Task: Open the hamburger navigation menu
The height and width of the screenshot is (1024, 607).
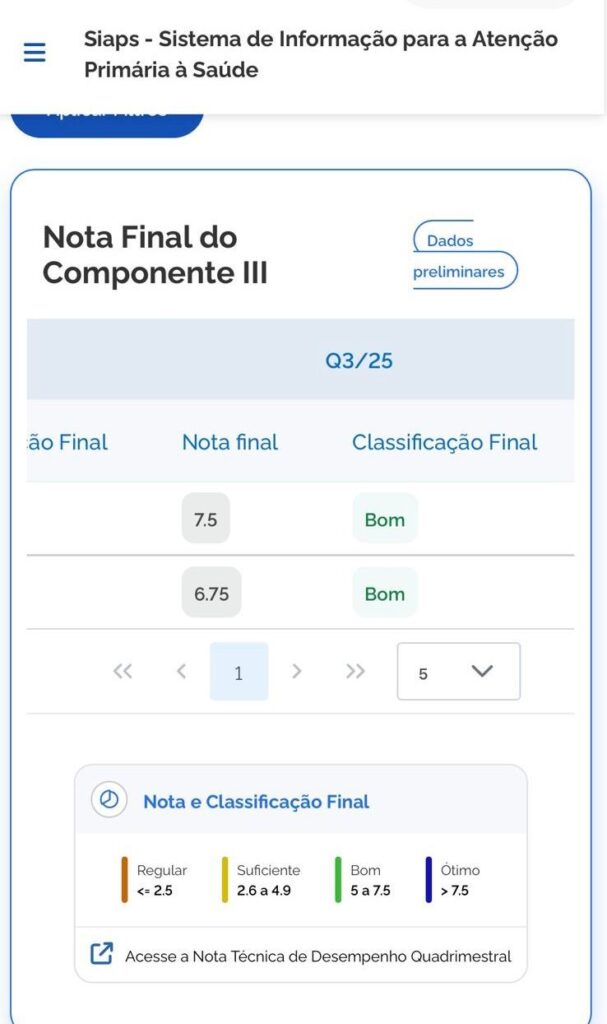Action: point(35,53)
